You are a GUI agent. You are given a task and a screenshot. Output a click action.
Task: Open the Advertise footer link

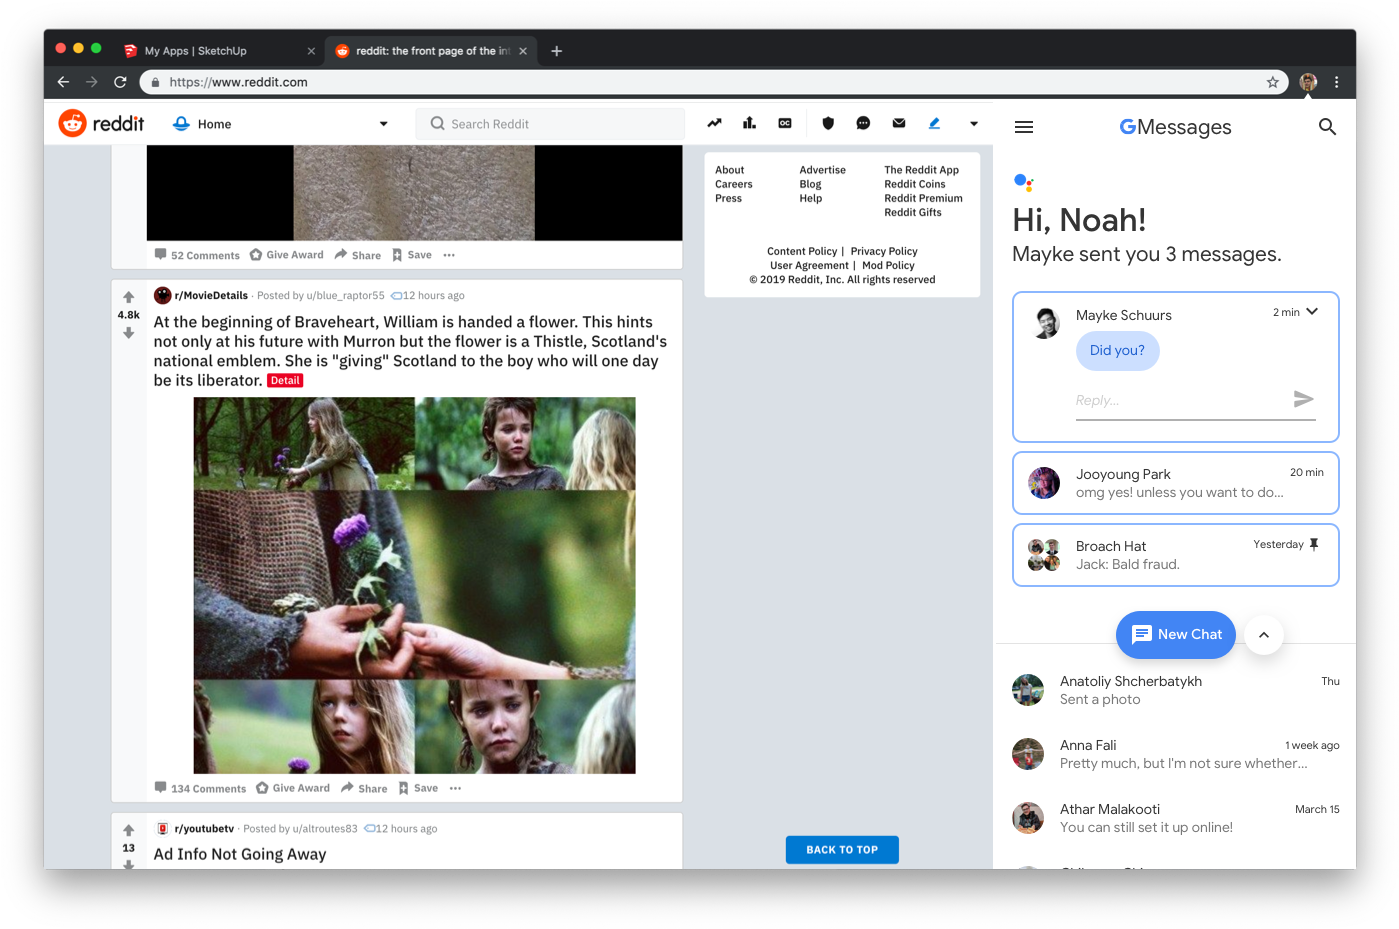coord(823,170)
